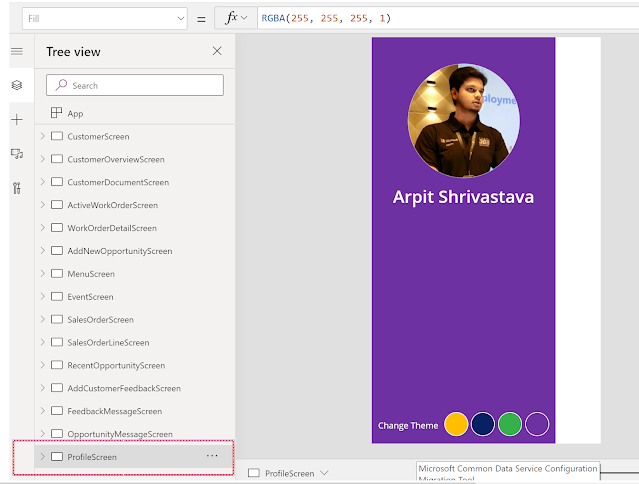Select the dark blue theme circle
639x484 pixels.
coord(483,424)
